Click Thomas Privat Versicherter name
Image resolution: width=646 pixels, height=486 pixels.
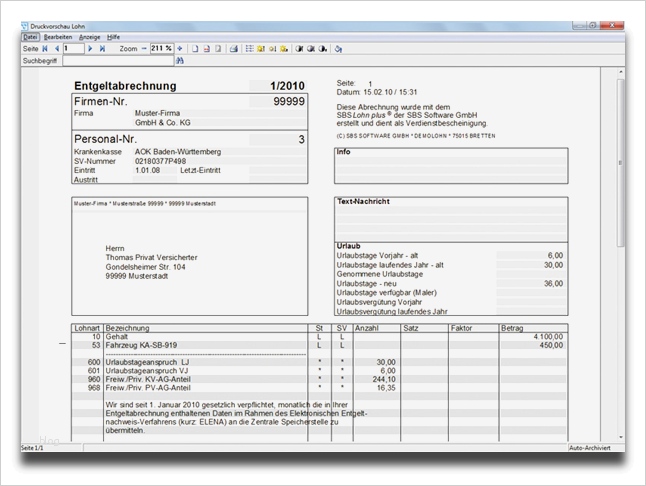pos(151,257)
